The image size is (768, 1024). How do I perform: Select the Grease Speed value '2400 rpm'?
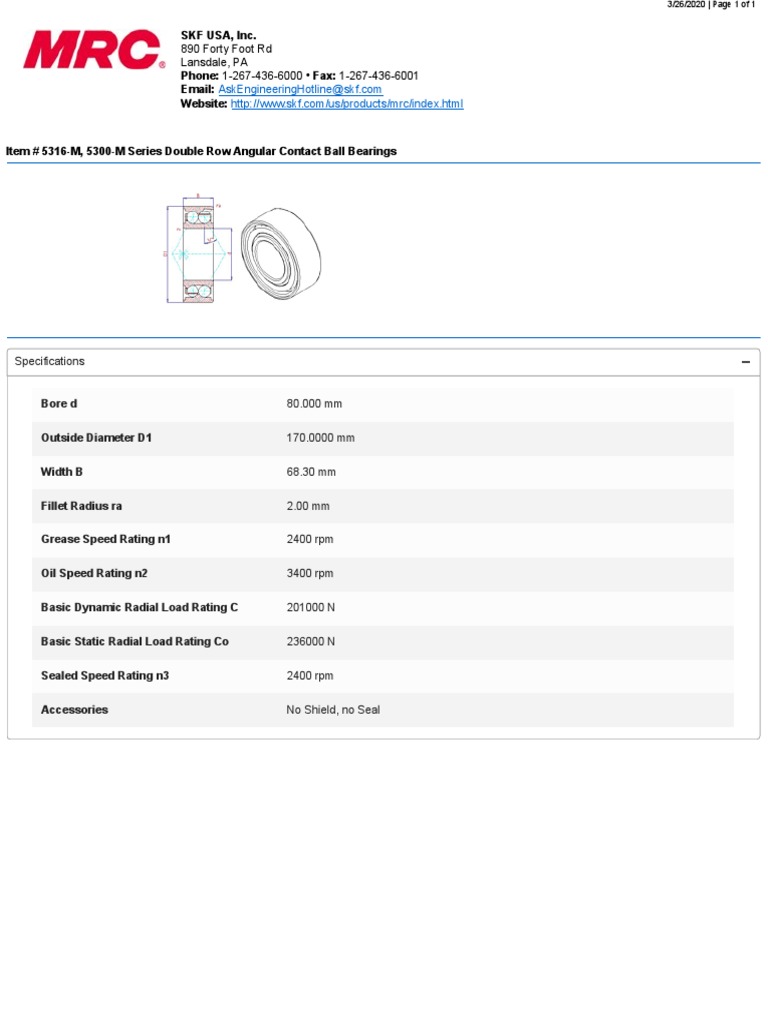tap(310, 539)
